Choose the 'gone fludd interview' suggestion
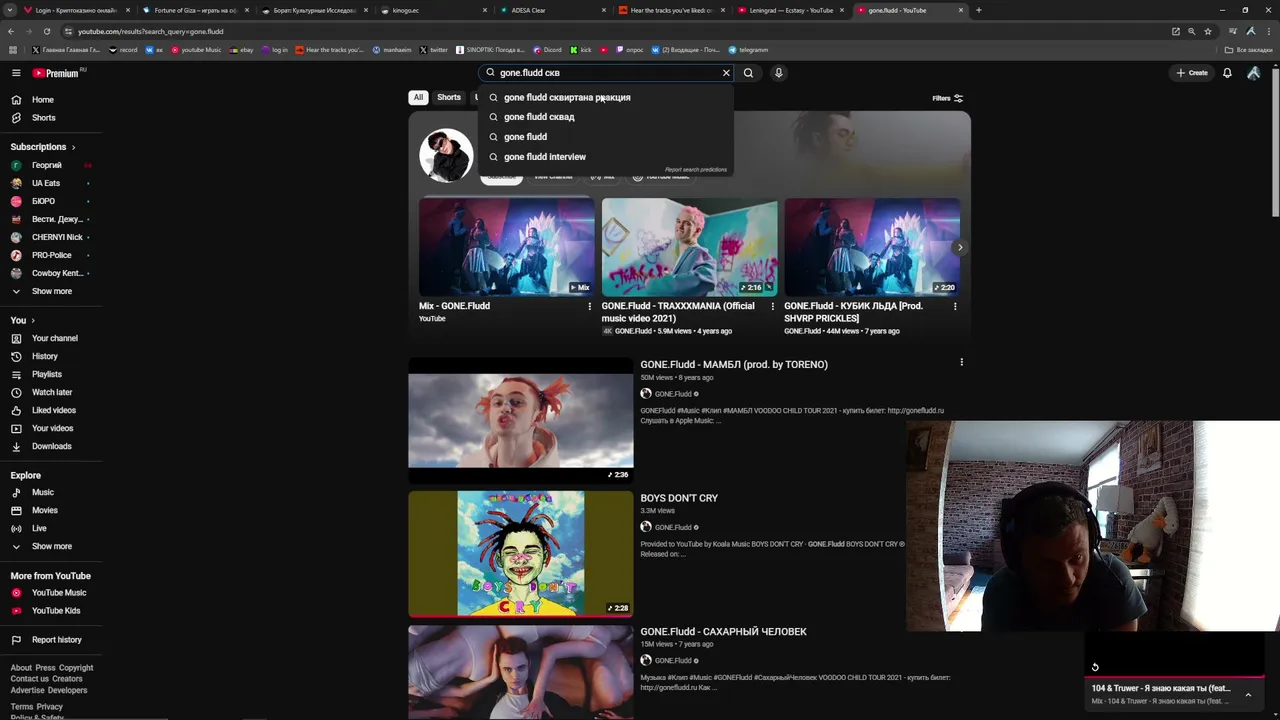 coord(606,157)
